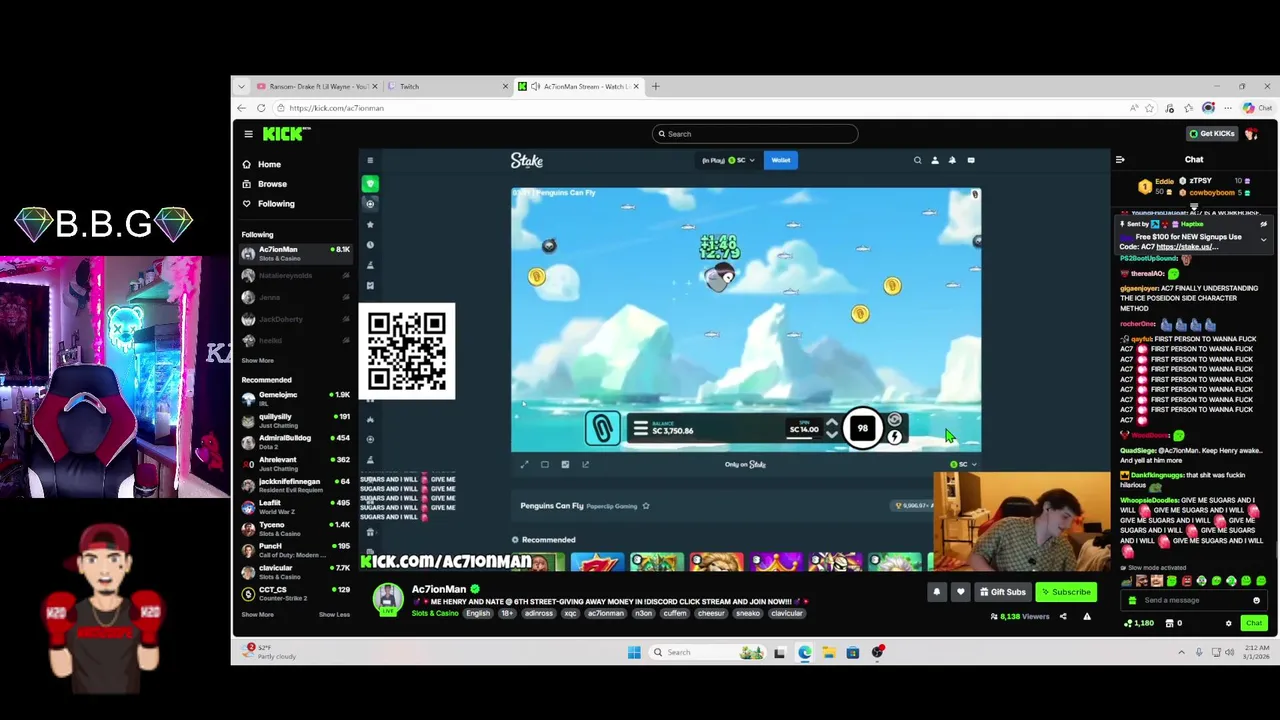Expand Following list with Show More
This screenshot has width=1280, height=720.
click(x=257, y=361)
